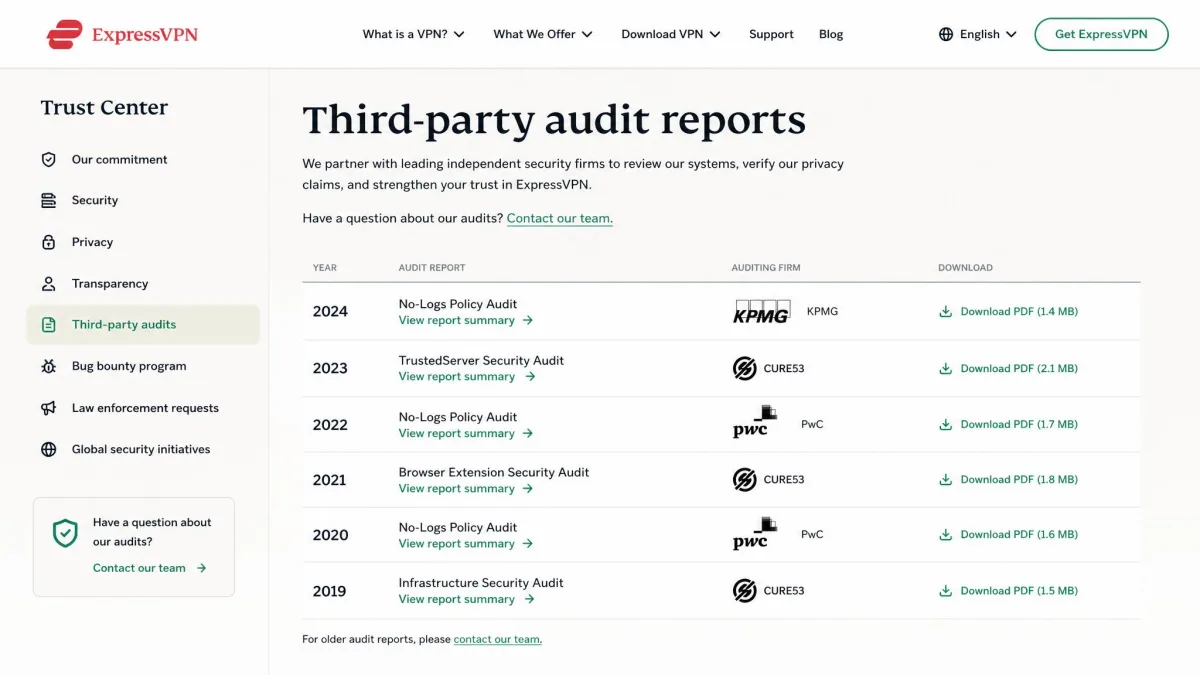The image size is (1200, 675).
Task: Click the arrow next to sidebar Contact our team
Action: tap(201, 568)
